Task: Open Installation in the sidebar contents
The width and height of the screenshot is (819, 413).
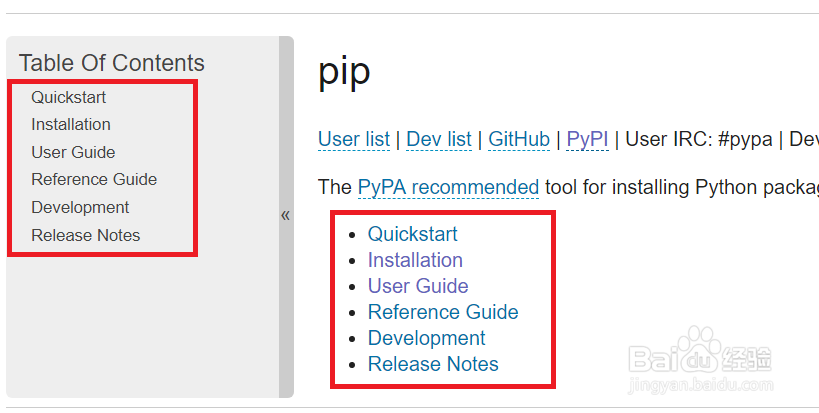Action: tap(70, 124)
